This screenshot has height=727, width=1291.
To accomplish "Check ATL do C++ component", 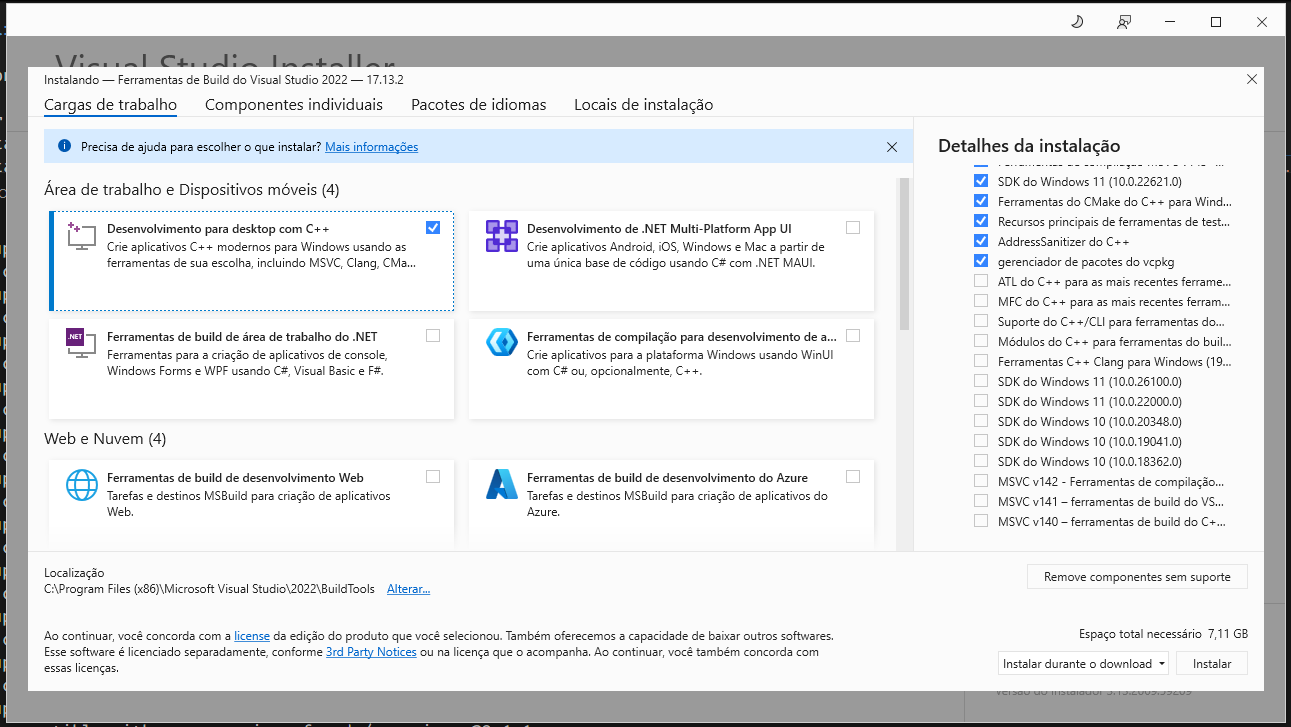I will pos(980,281).
